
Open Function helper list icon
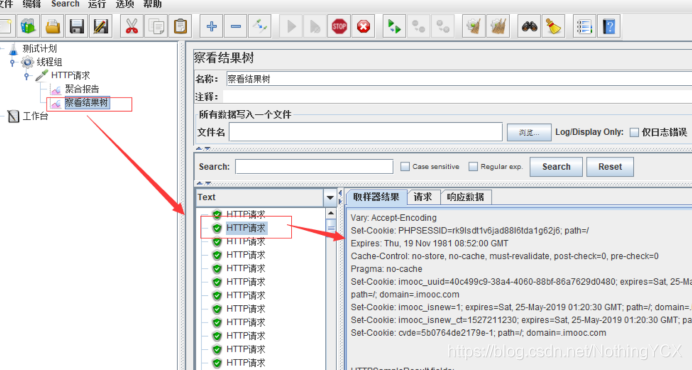pyautogui.click(x=584, y=26)
